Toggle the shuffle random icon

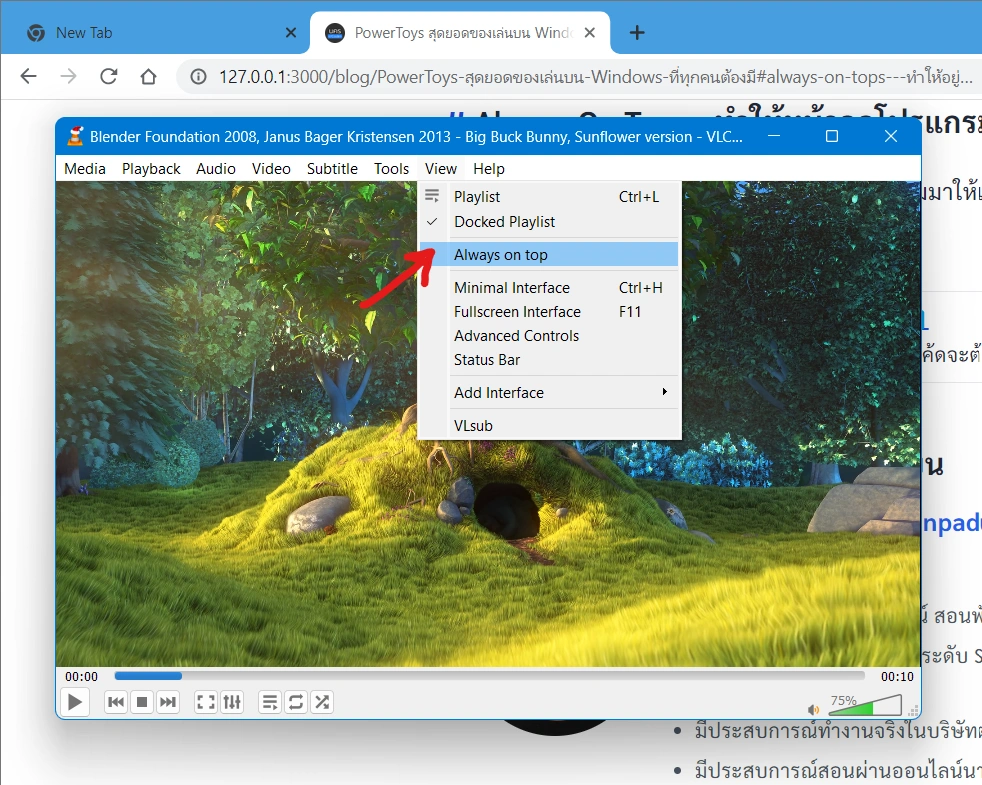(x=323, y=702)
